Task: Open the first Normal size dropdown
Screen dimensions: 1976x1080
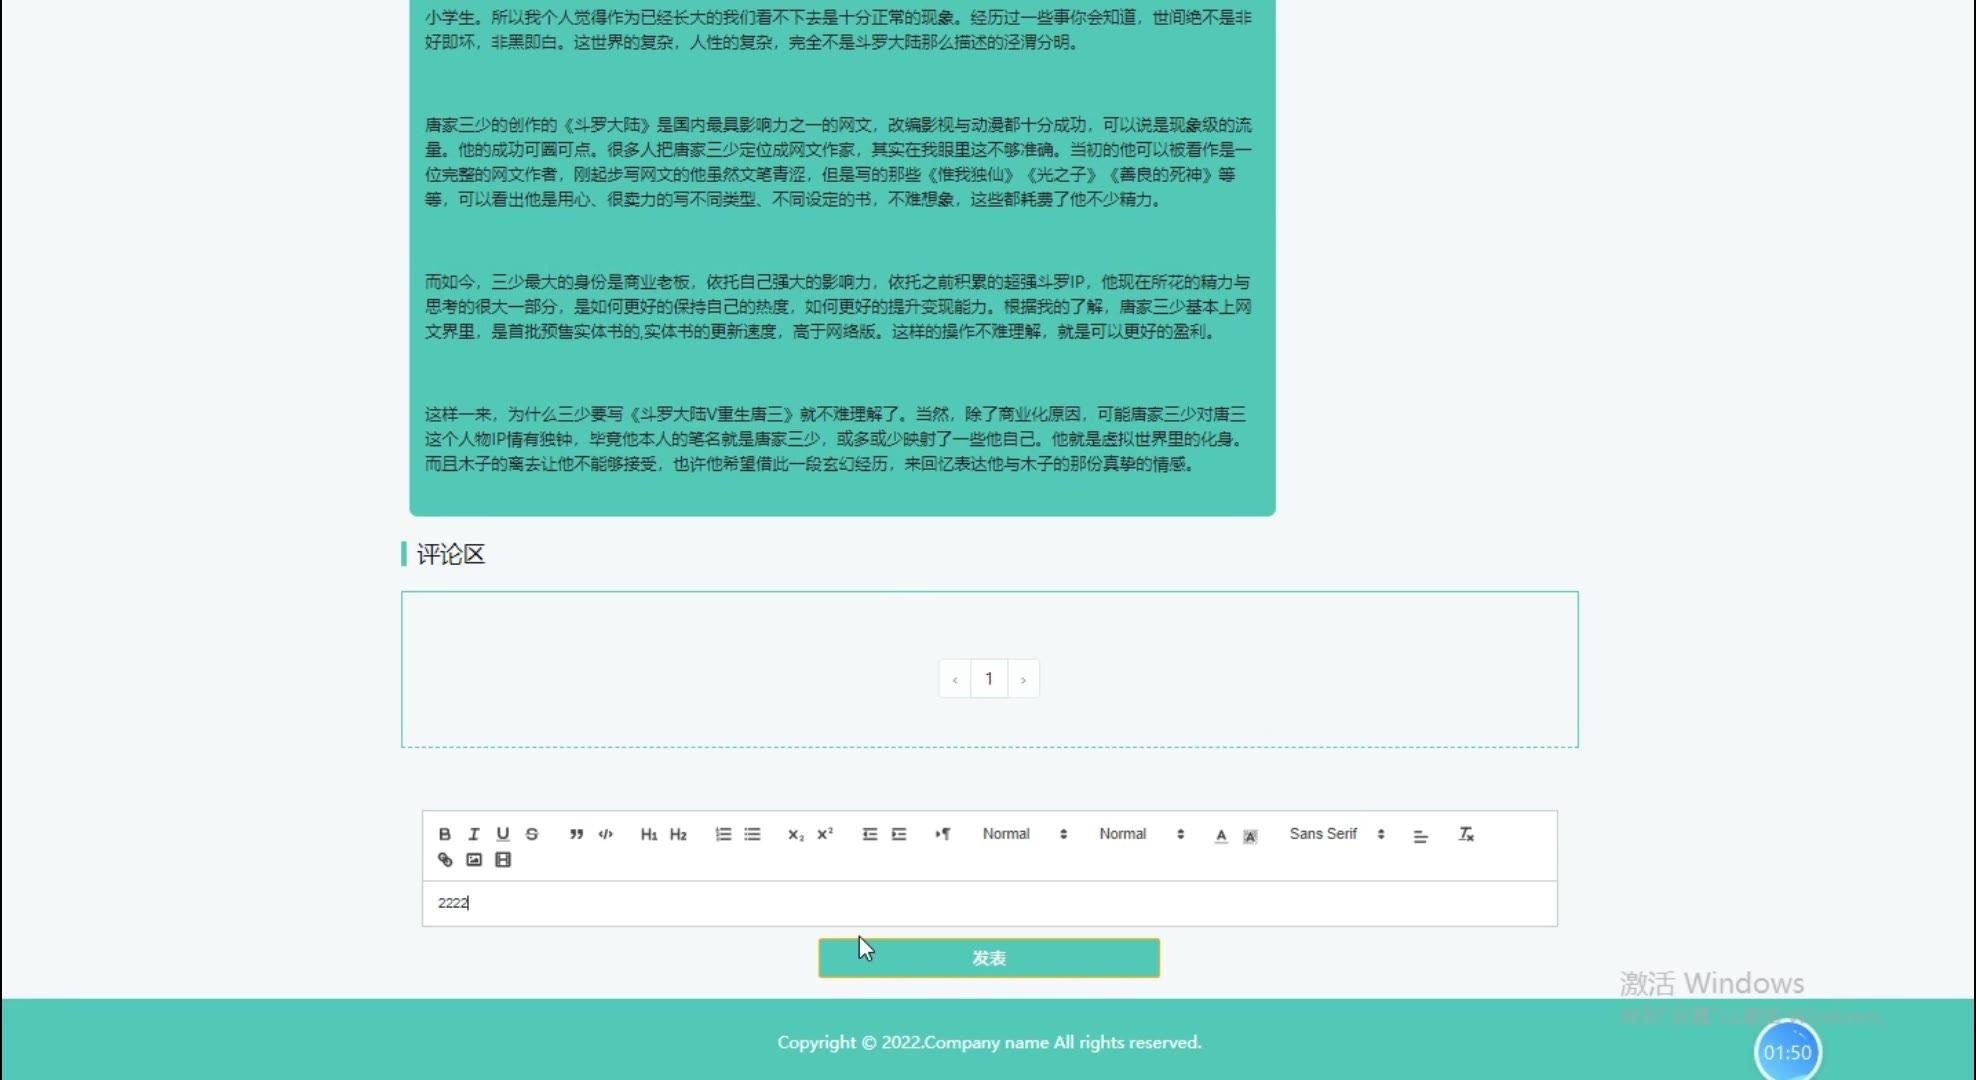Action: [1024, 834]
